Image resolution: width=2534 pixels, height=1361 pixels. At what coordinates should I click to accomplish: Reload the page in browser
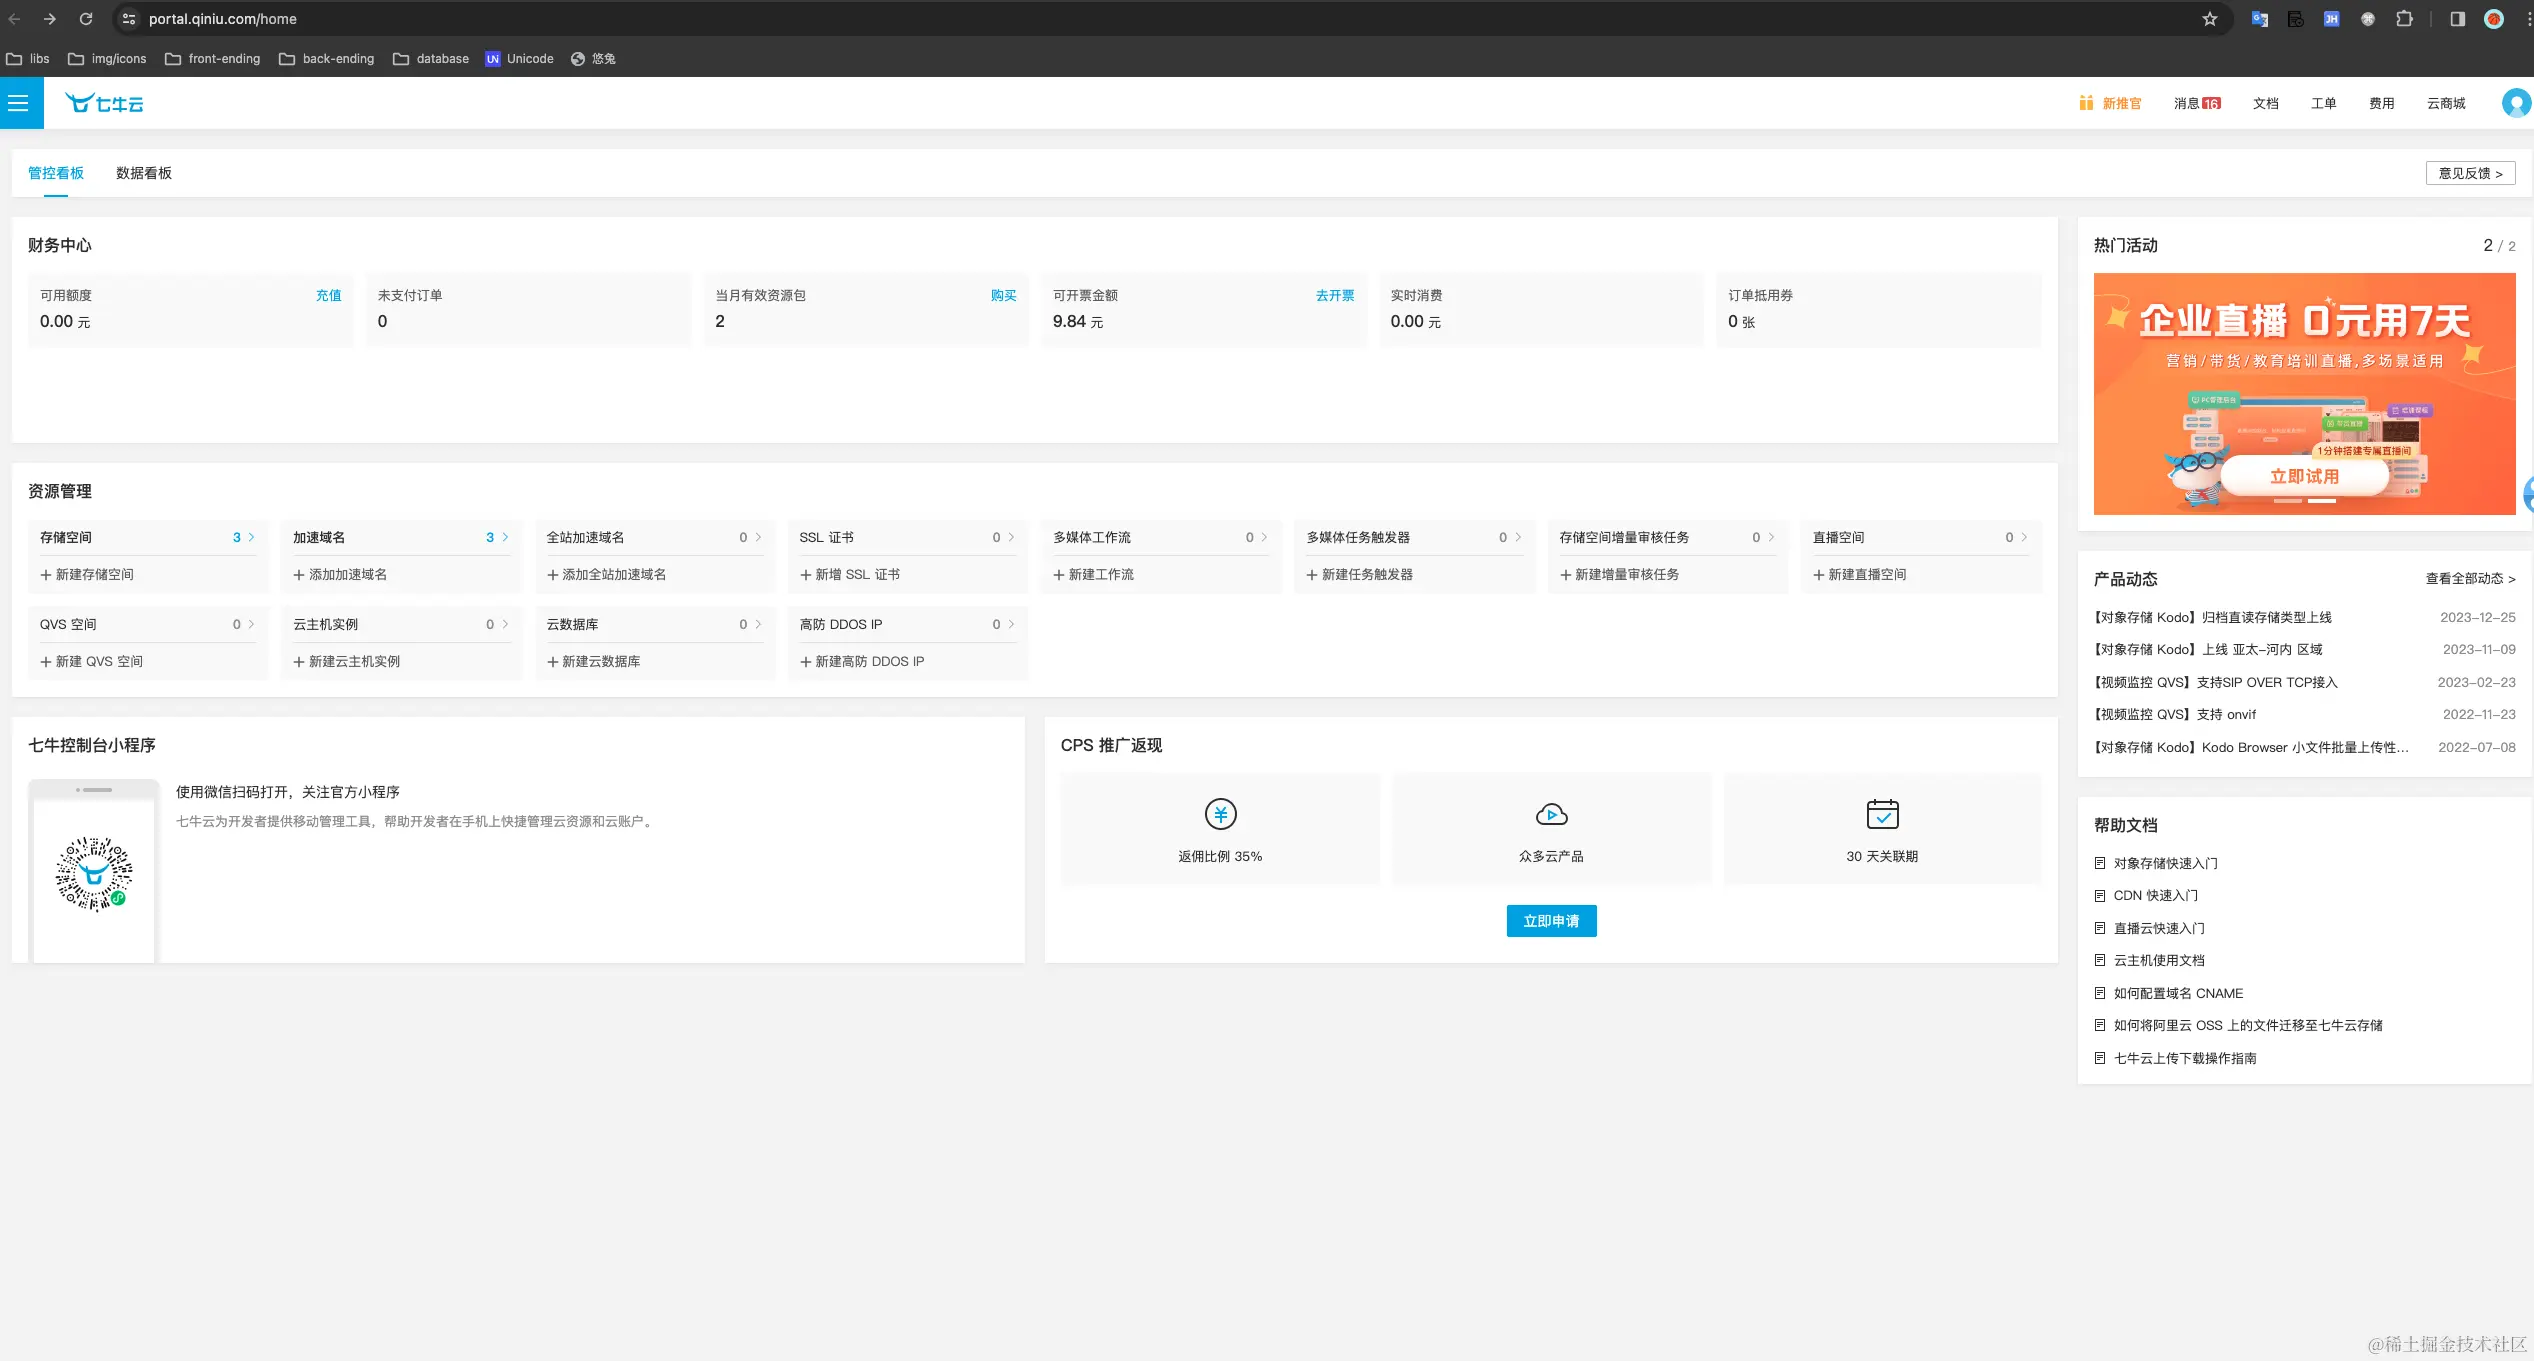(86, 19)
